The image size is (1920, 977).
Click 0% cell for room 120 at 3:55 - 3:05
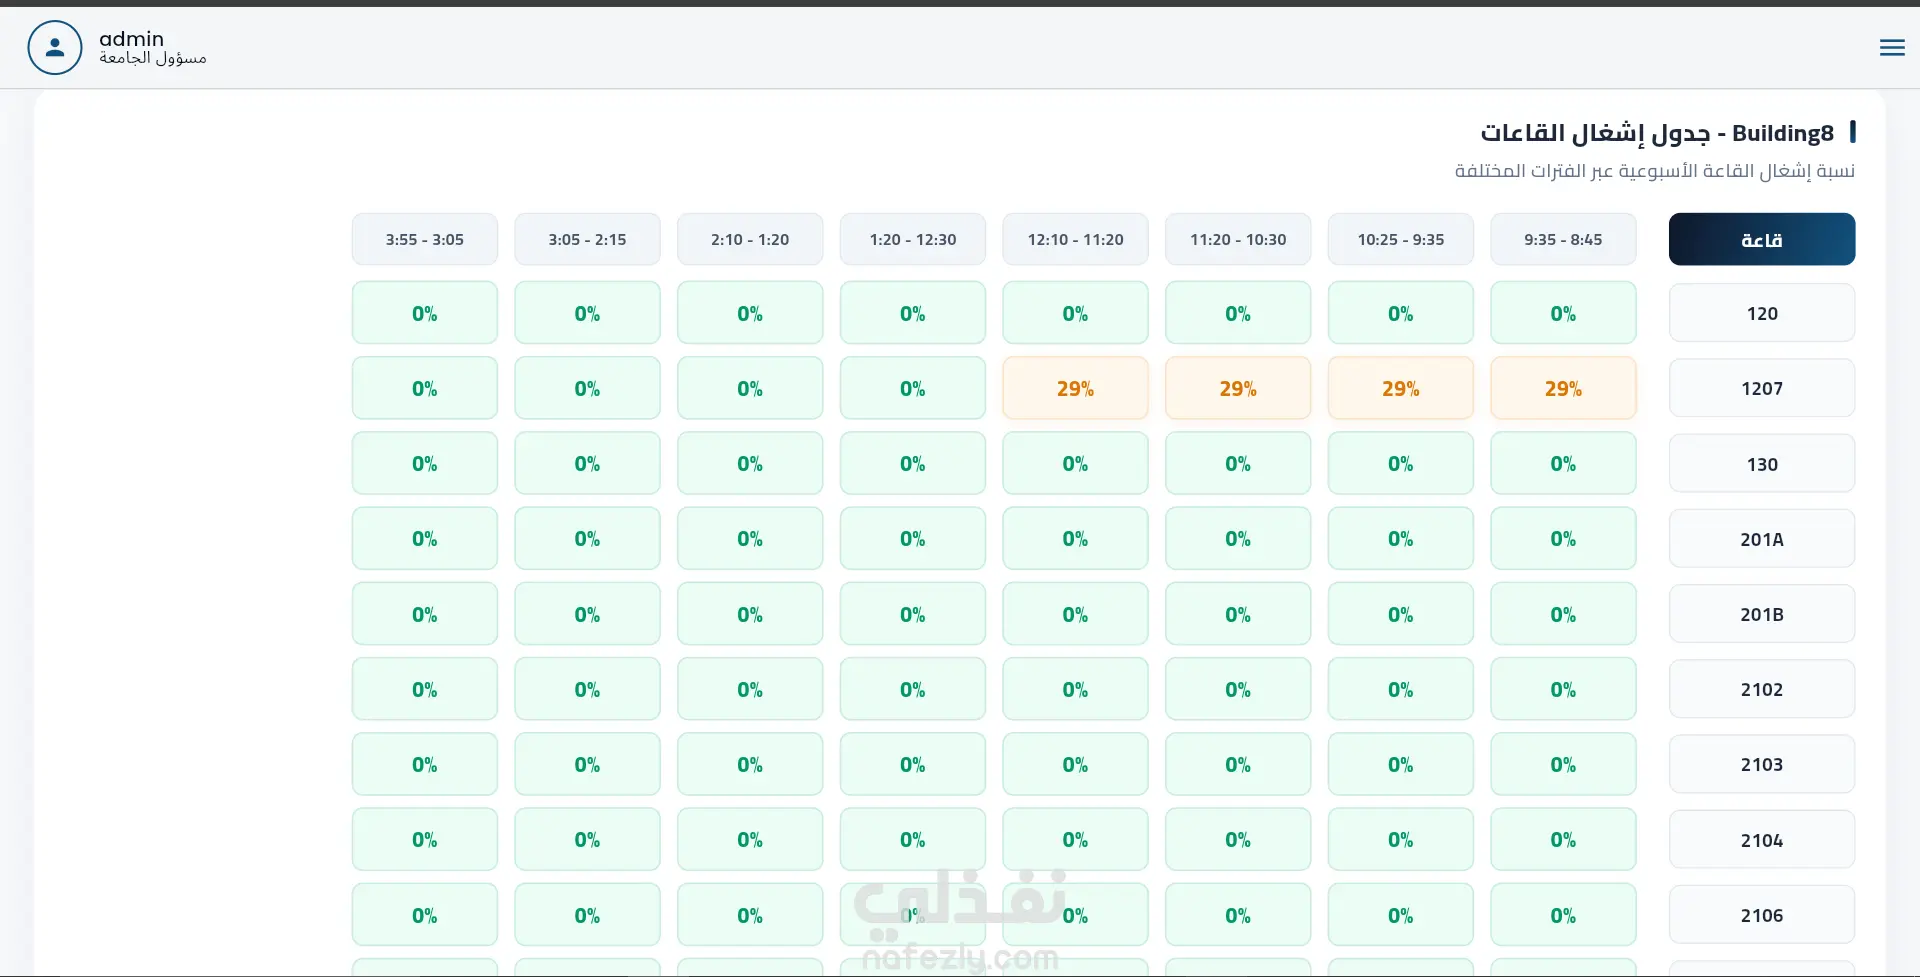pos(425,313)
